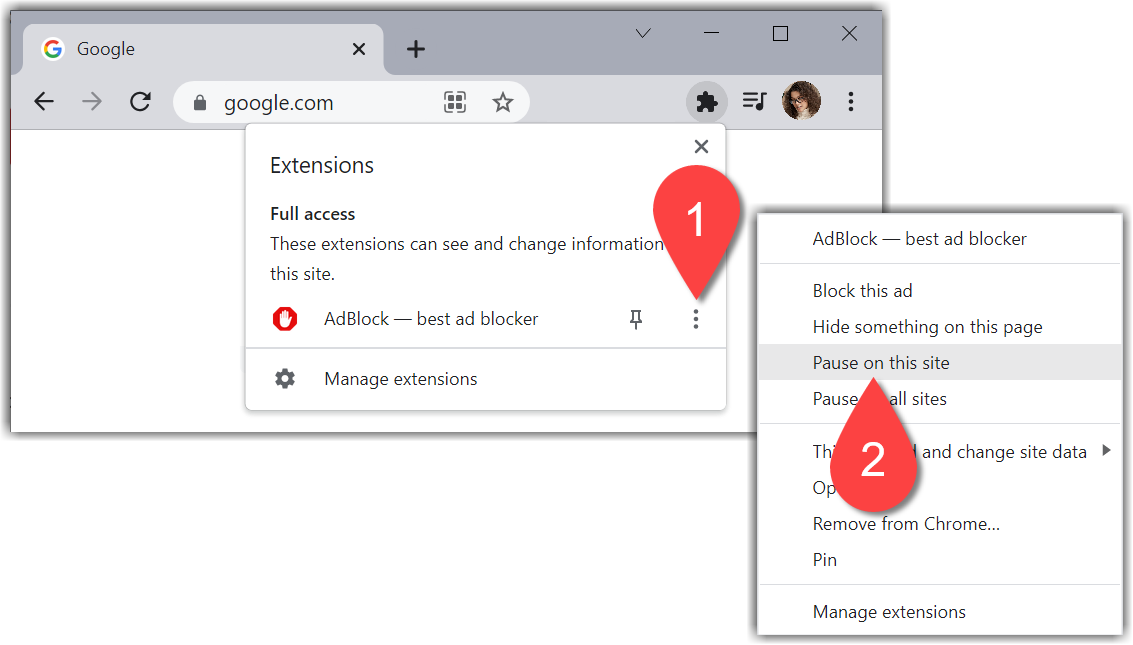The width and height of the screenshot is (1133, 645).
Task: Open the new tab with plus button
Action: click(x=415, y=49)
